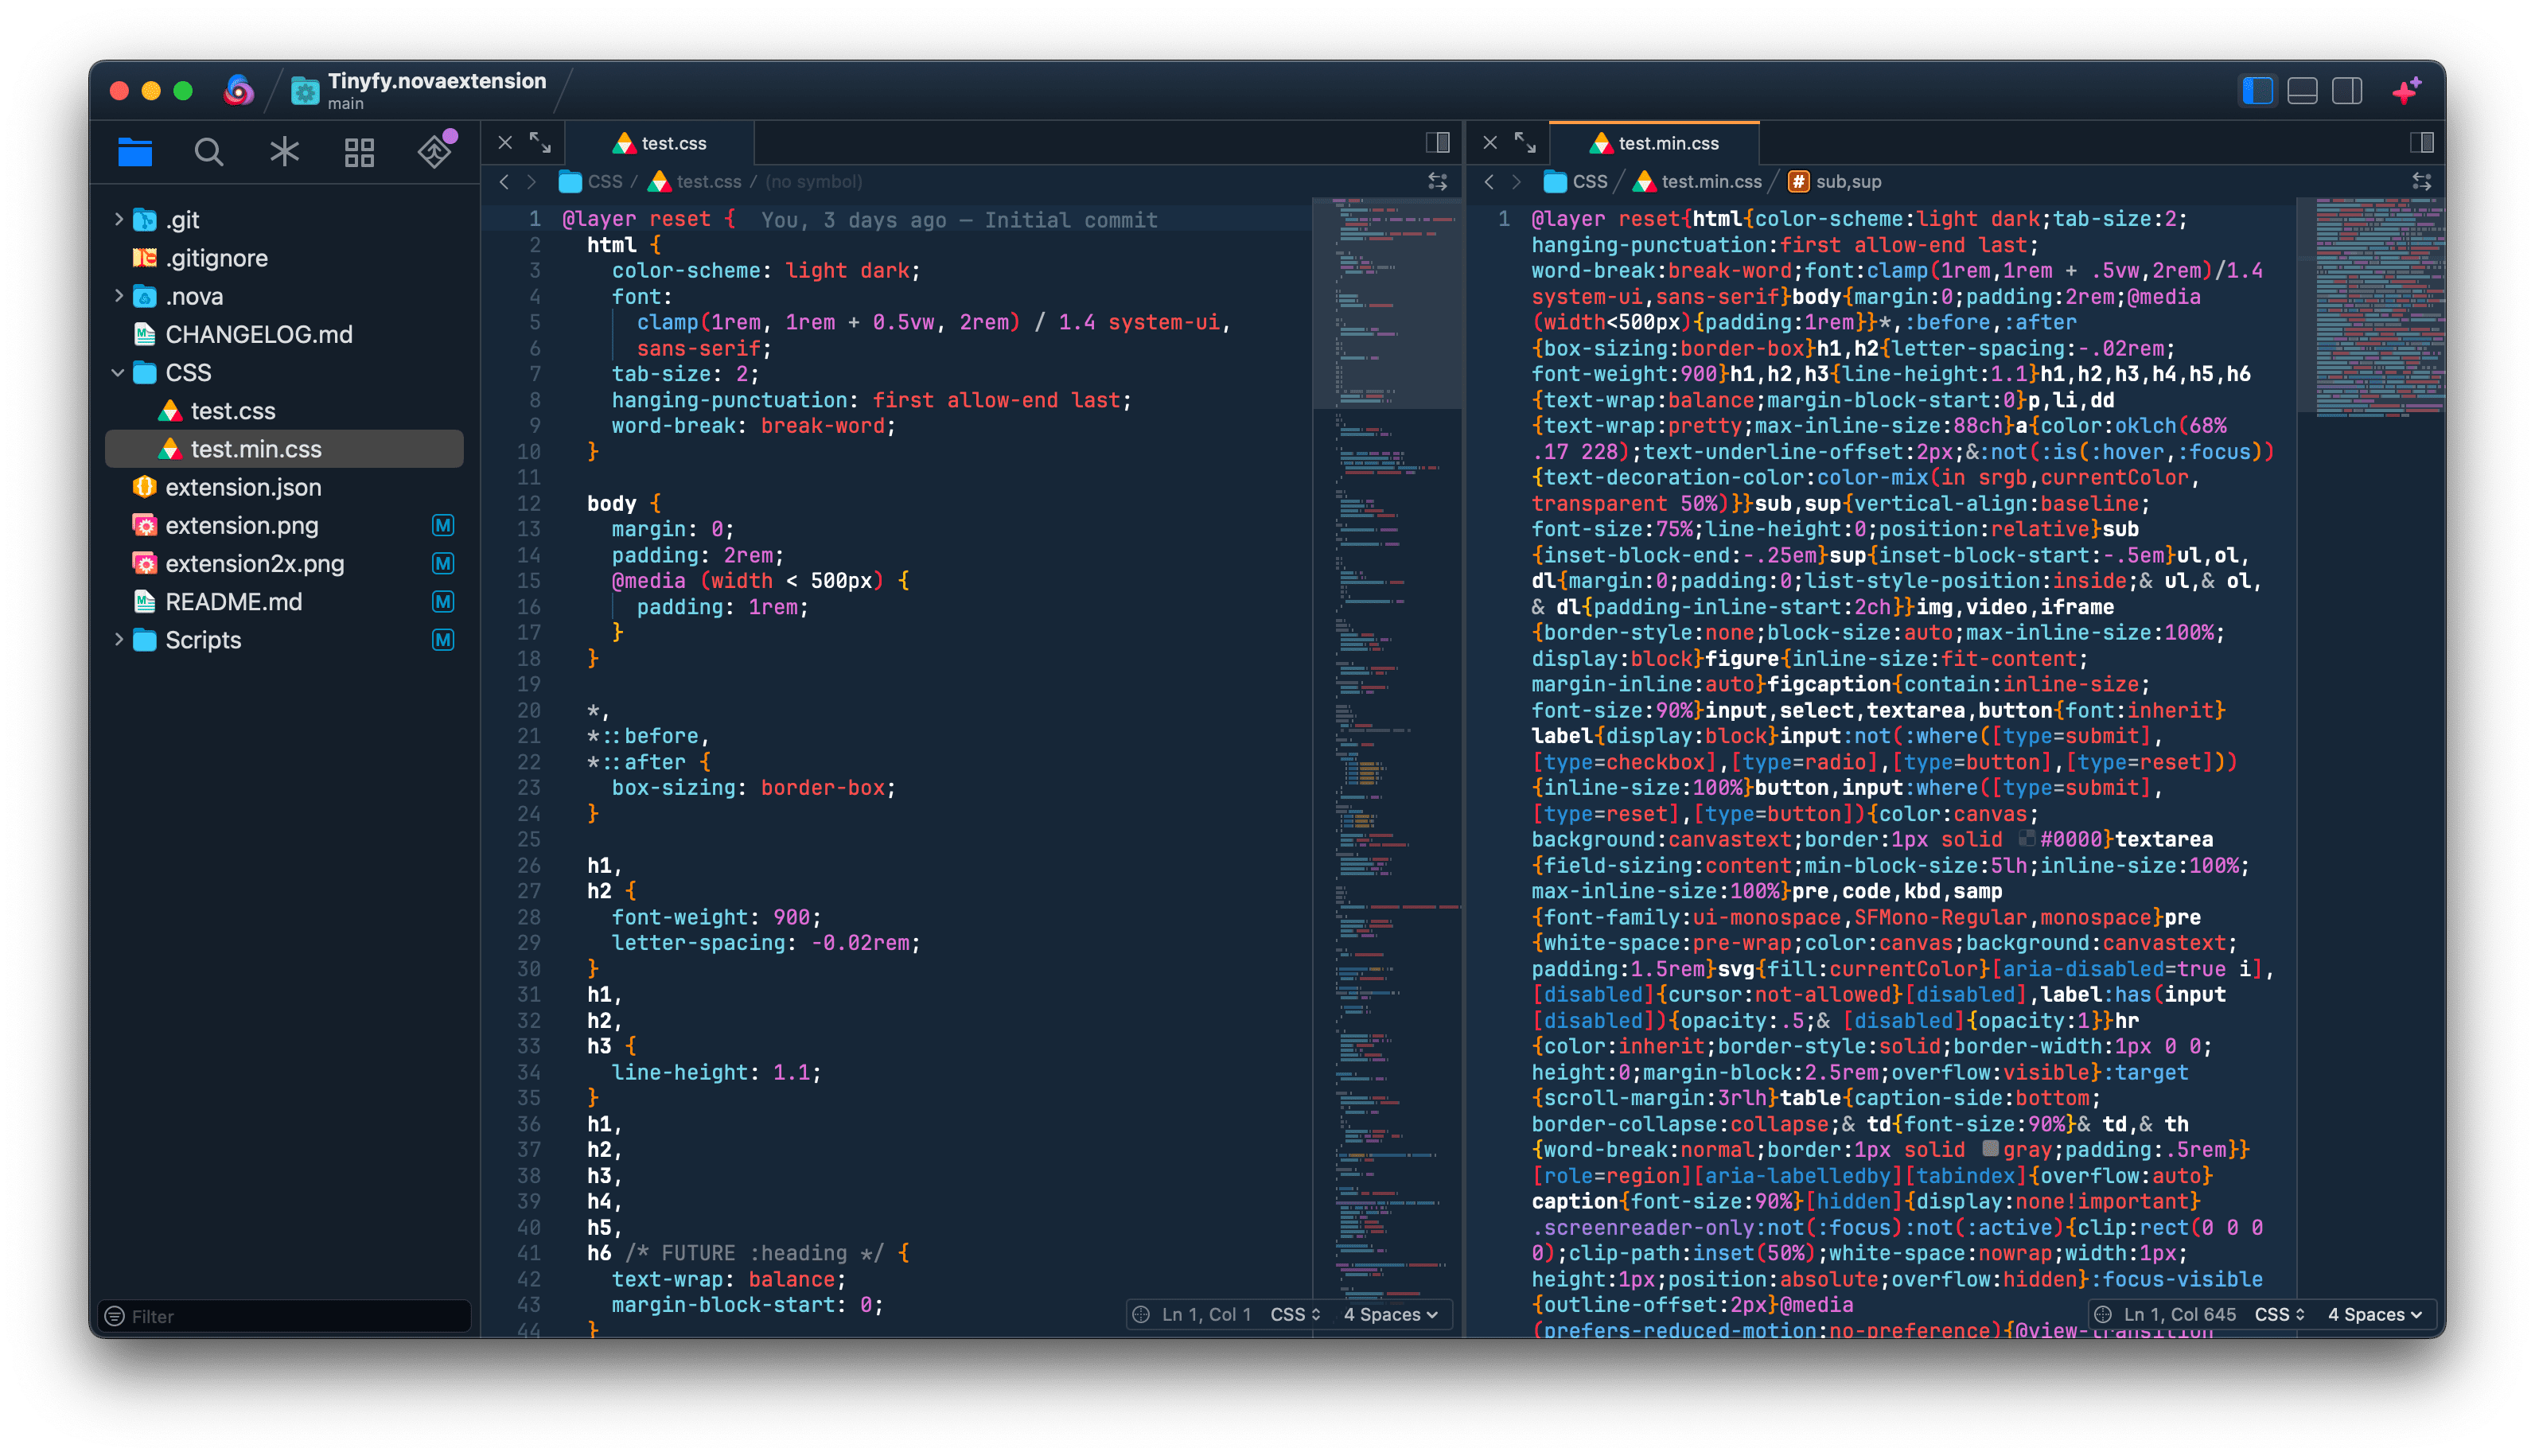Collapse the CSS folder
This screenshot has height=1456, width=2535.
[x=118, y=372]
